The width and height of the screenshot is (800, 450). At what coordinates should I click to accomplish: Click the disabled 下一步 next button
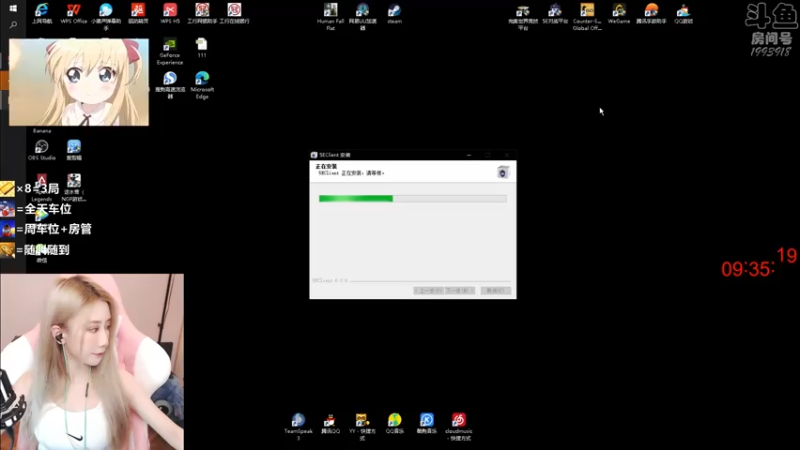coord(460,290)
